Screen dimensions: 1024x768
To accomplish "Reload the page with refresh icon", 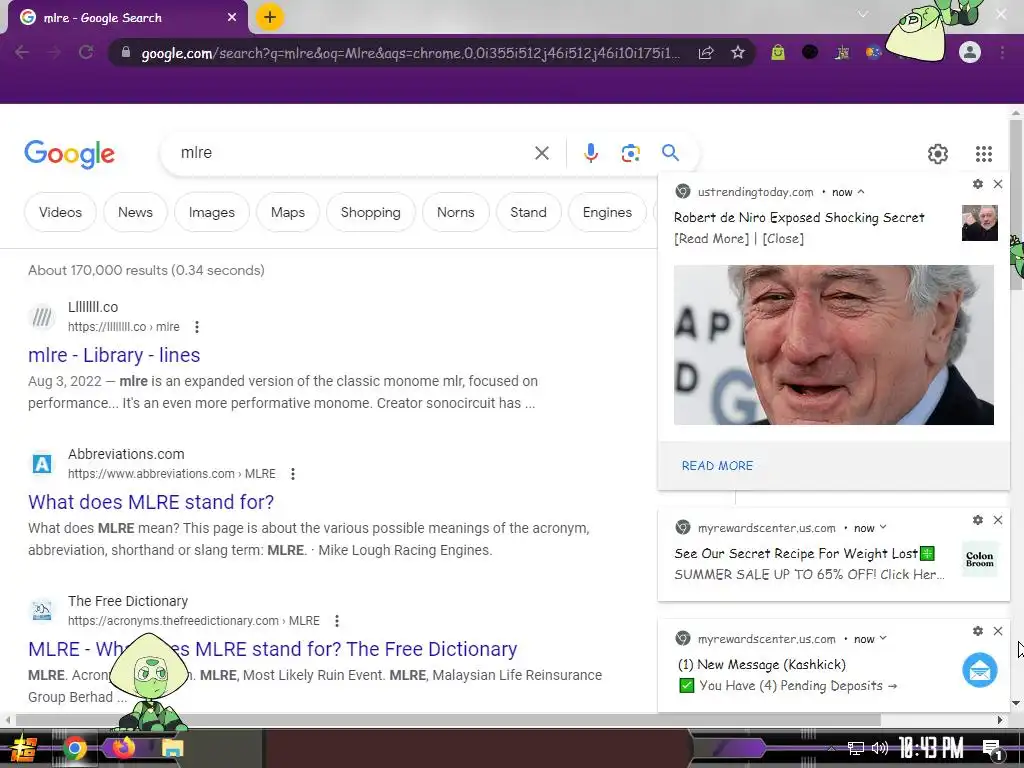I will [x=86, y=52].
